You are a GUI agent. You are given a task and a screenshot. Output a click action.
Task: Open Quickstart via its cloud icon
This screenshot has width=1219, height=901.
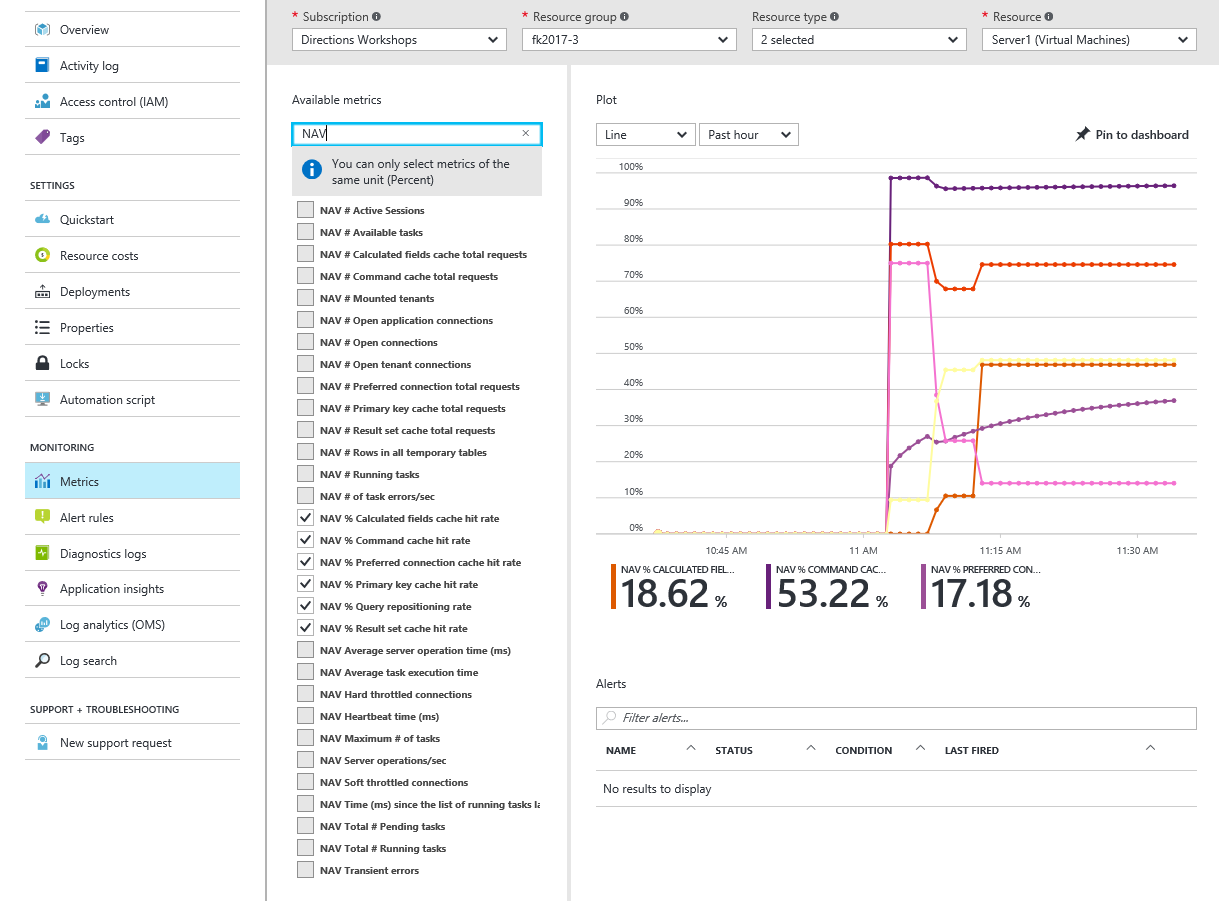click(x=42, y=220)
